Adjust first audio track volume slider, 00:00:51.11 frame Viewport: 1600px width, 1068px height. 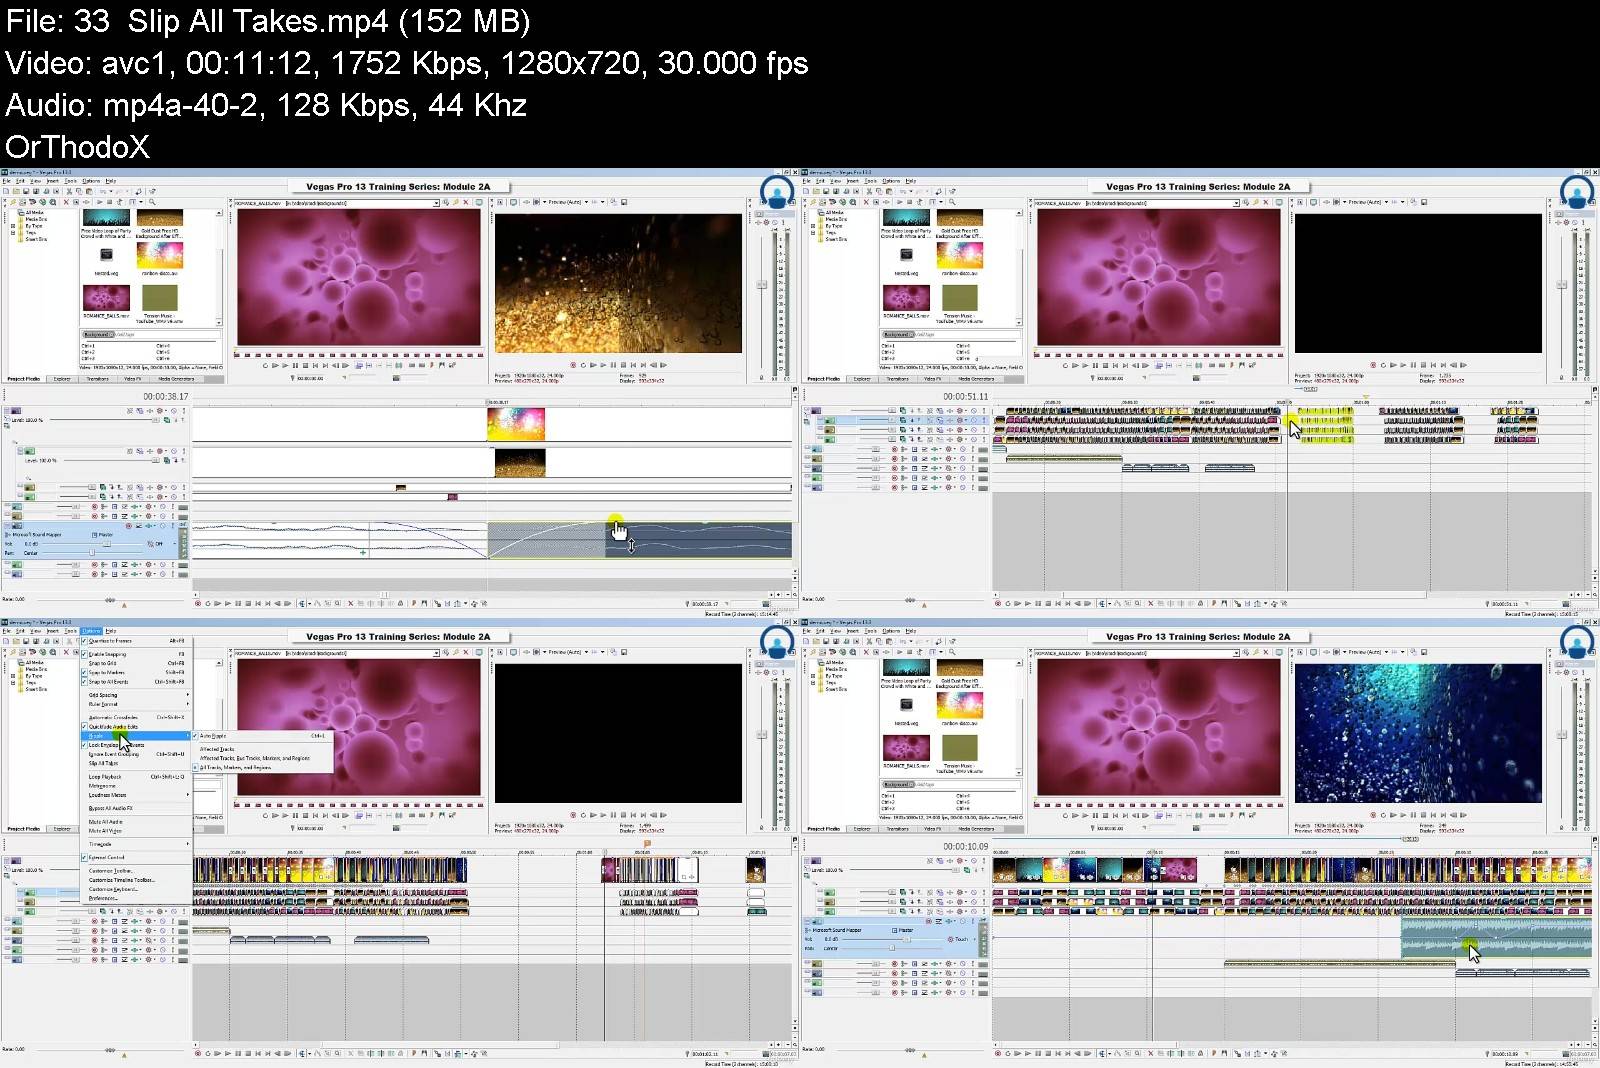click(875, 449)
